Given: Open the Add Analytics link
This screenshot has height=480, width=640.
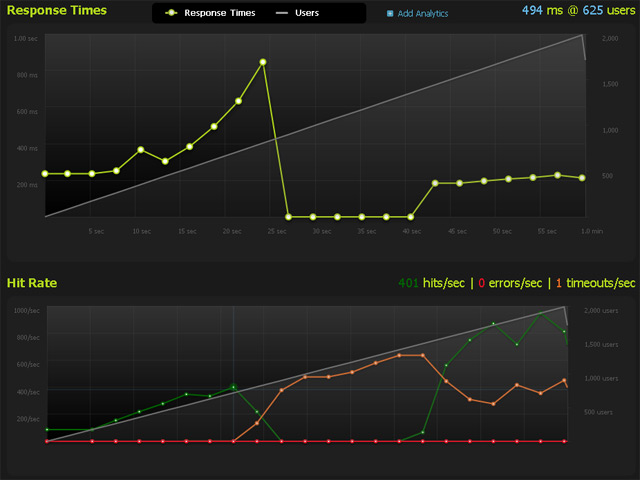Looking at the screenshot, I should [423, 14].
